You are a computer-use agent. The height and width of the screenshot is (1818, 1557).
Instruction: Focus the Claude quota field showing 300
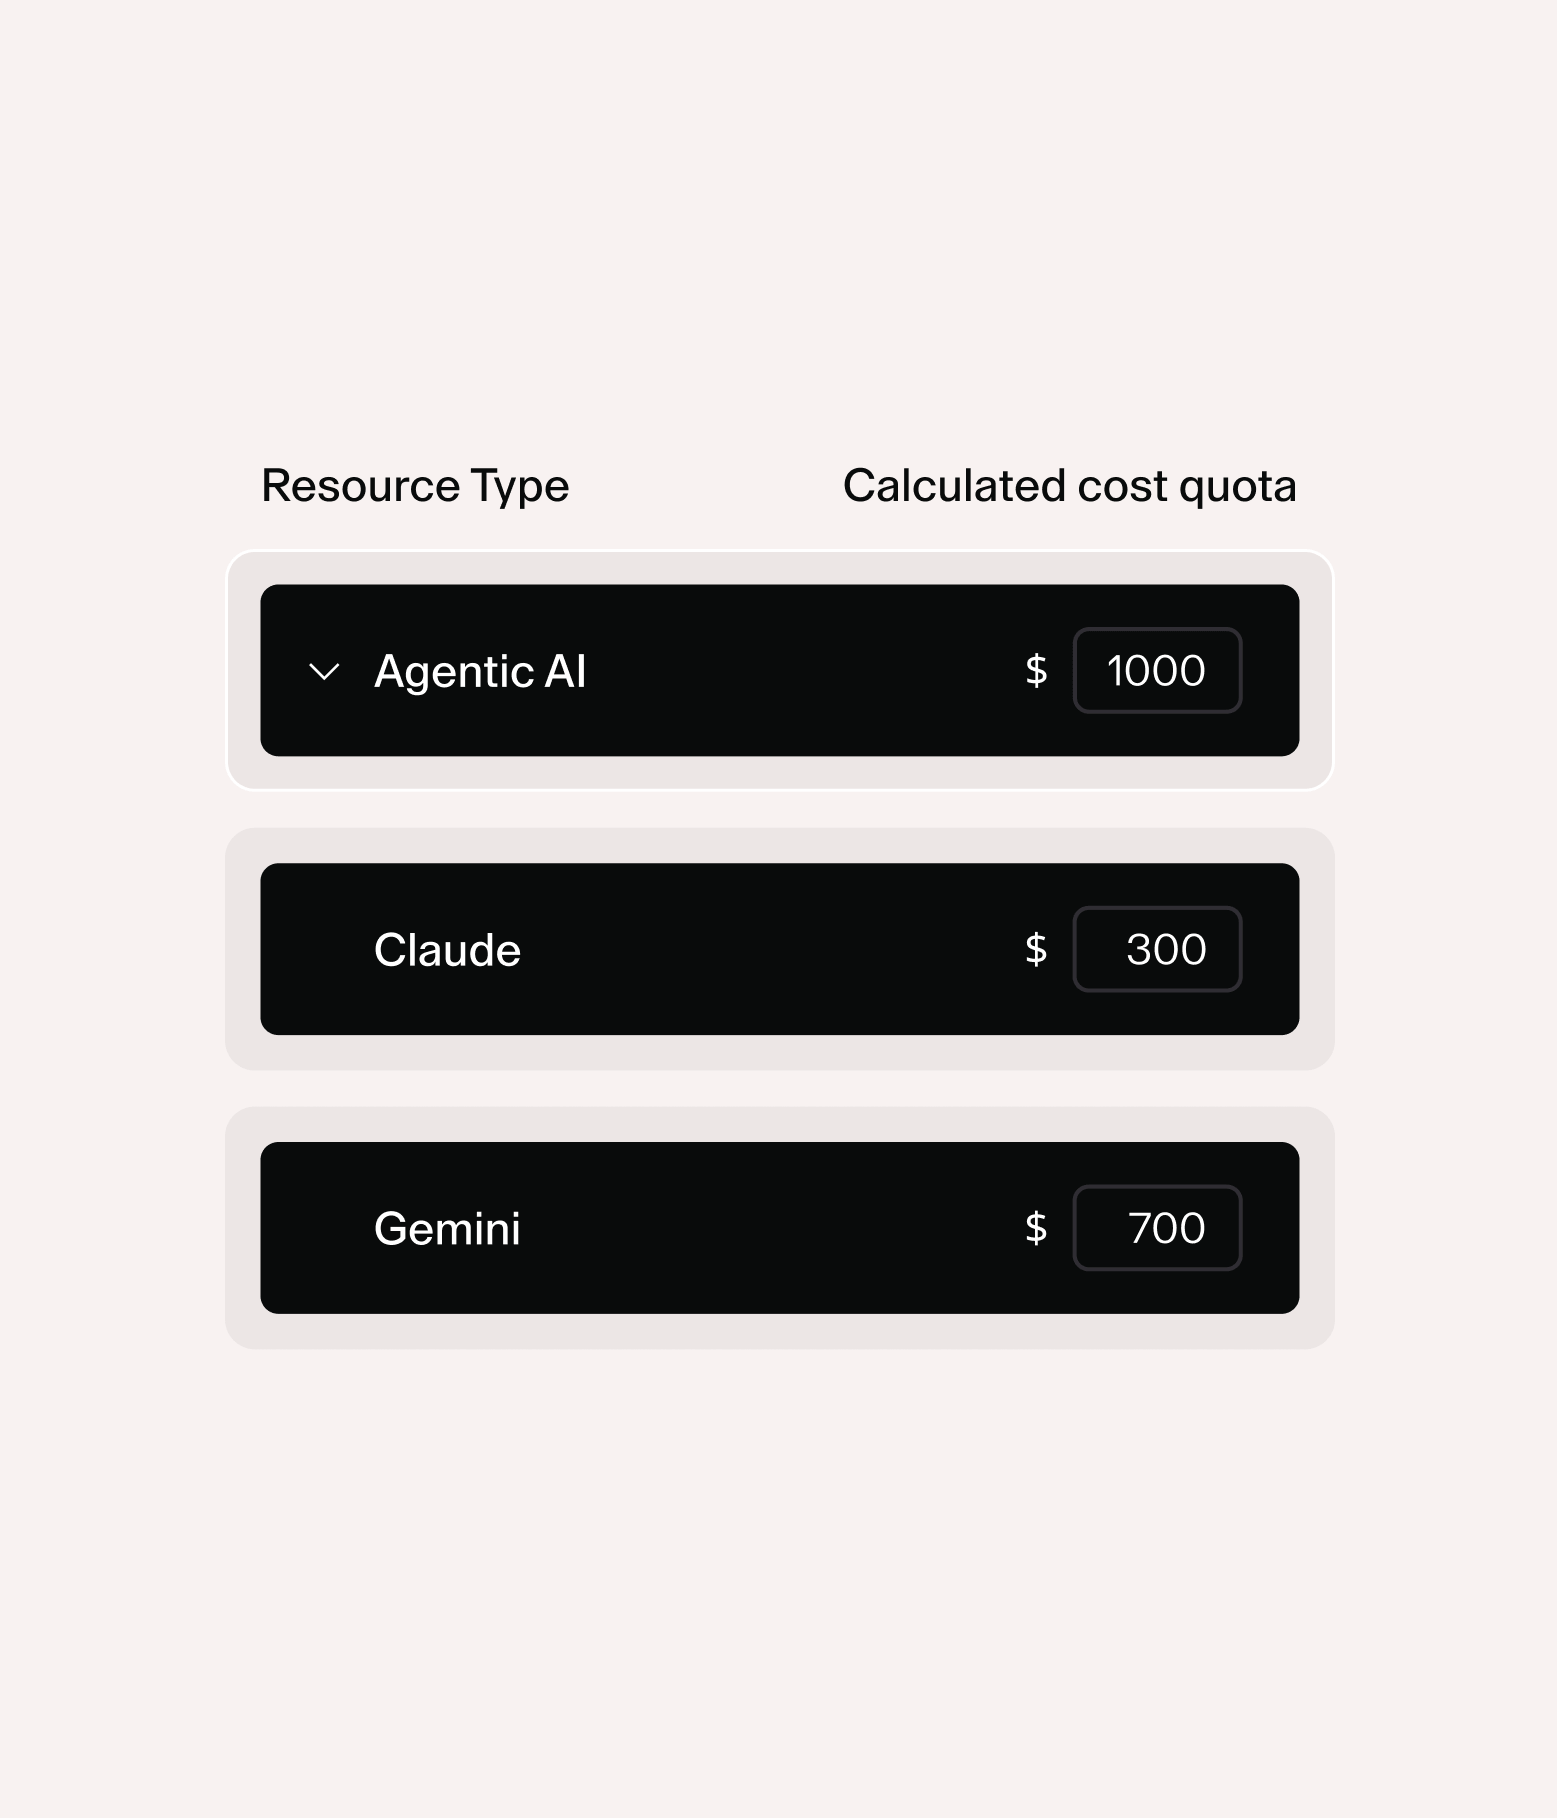[1157, 949]
